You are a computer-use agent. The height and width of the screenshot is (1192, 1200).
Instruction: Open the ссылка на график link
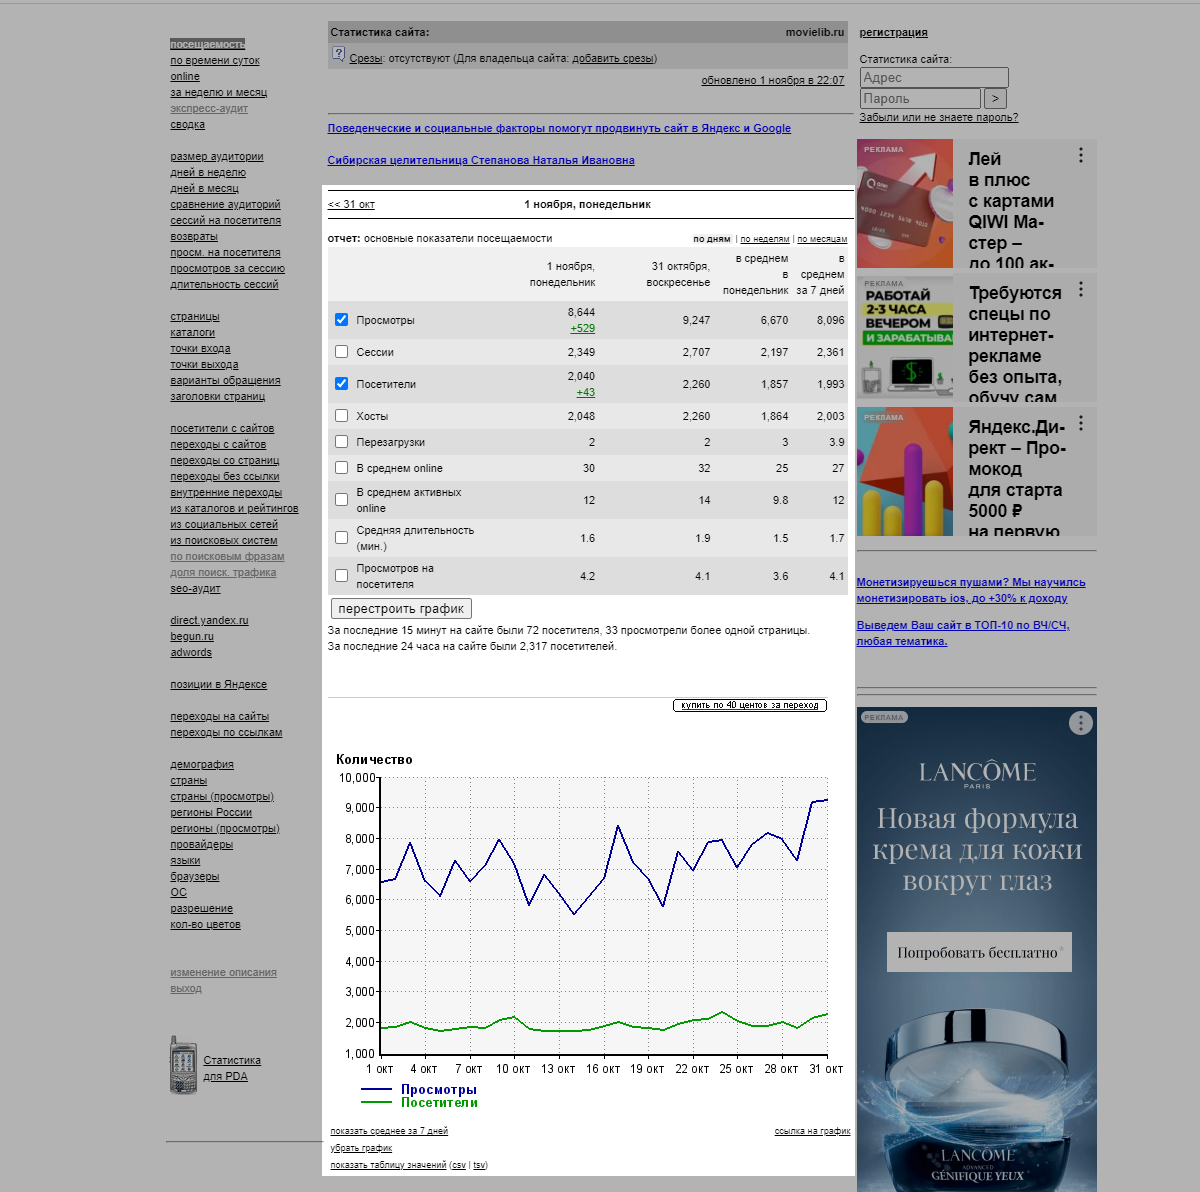point(812,1131)
